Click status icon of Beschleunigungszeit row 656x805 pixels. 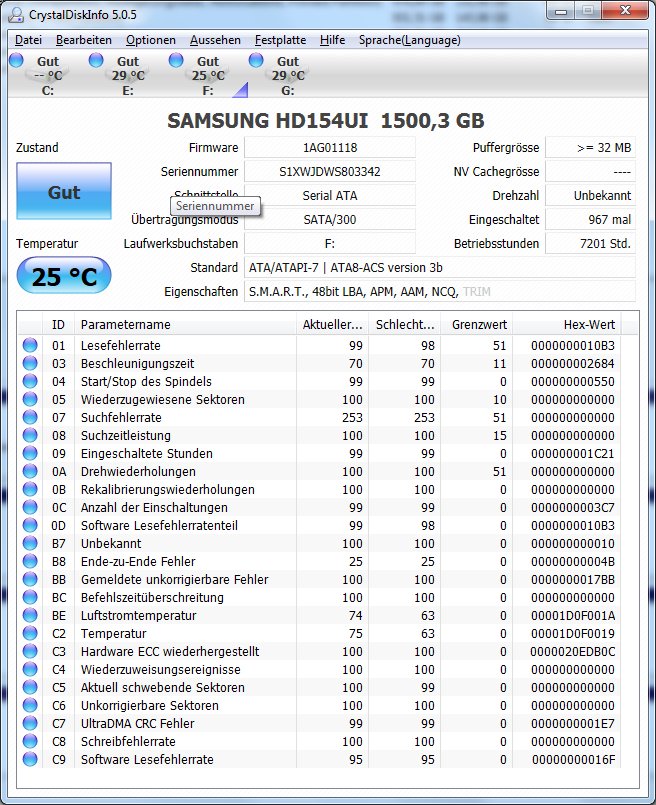pyautogui.click(x=30, y=363)
